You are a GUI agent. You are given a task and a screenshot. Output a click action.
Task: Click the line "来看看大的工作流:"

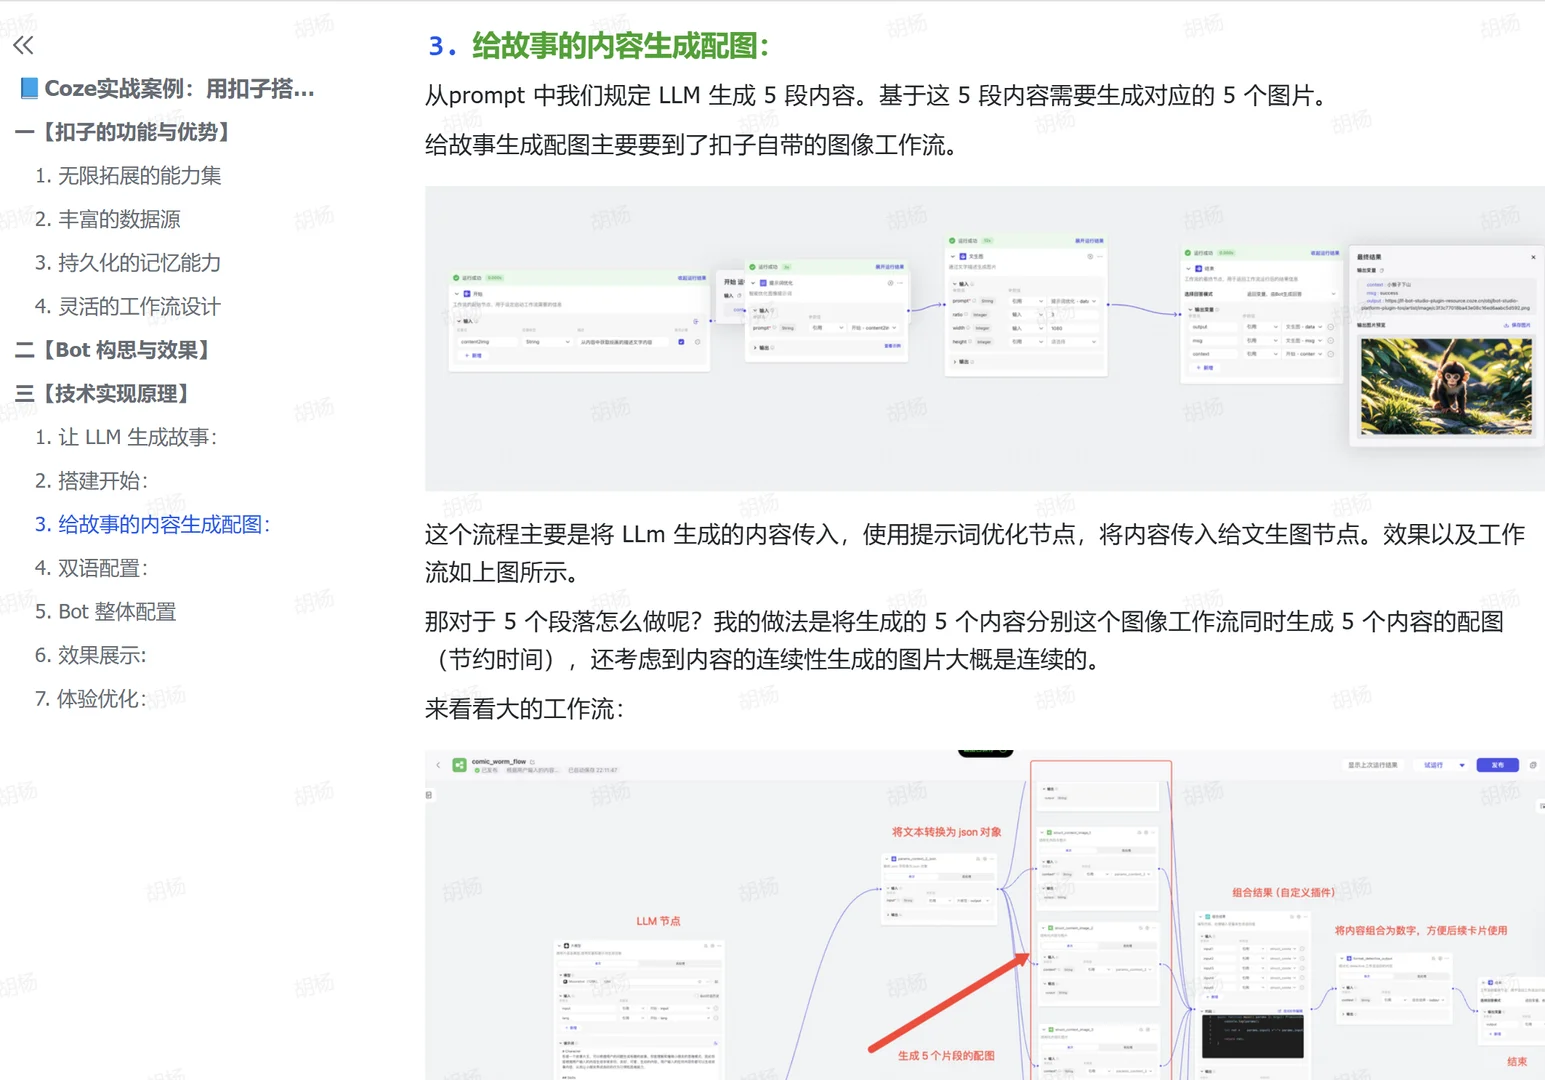(525, 709)
